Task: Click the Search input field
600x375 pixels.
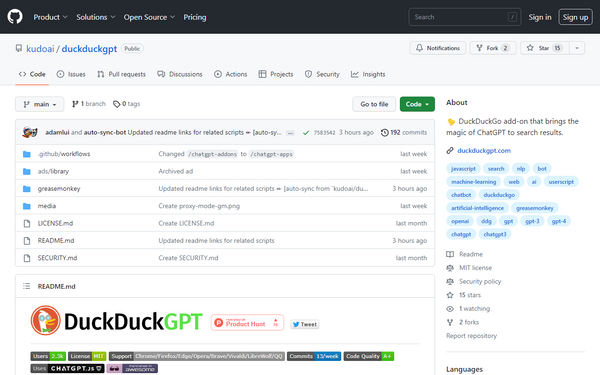Action: [x=465, y=17]
